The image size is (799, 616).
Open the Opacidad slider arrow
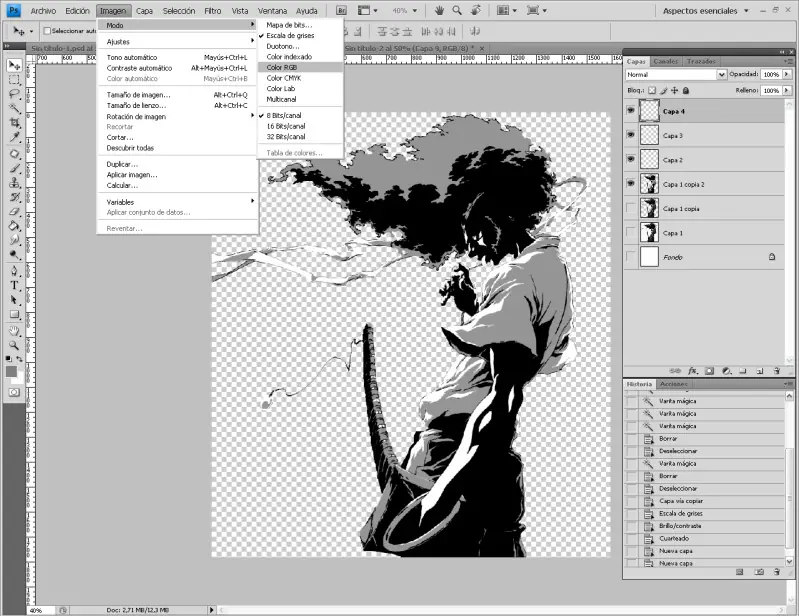click(x=787, y=74)
